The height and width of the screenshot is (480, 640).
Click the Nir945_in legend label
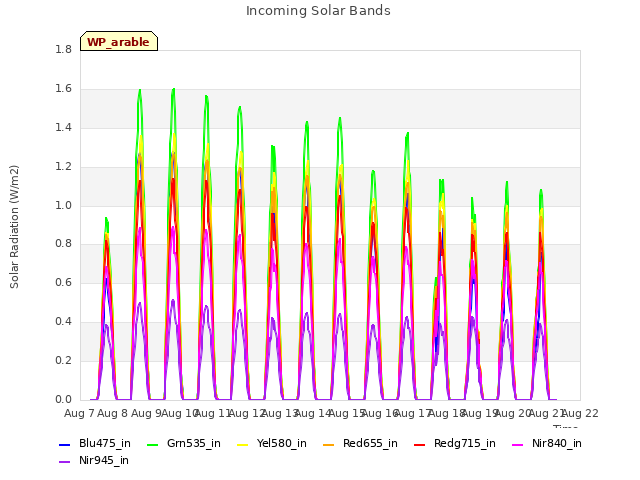coord(104,461)
